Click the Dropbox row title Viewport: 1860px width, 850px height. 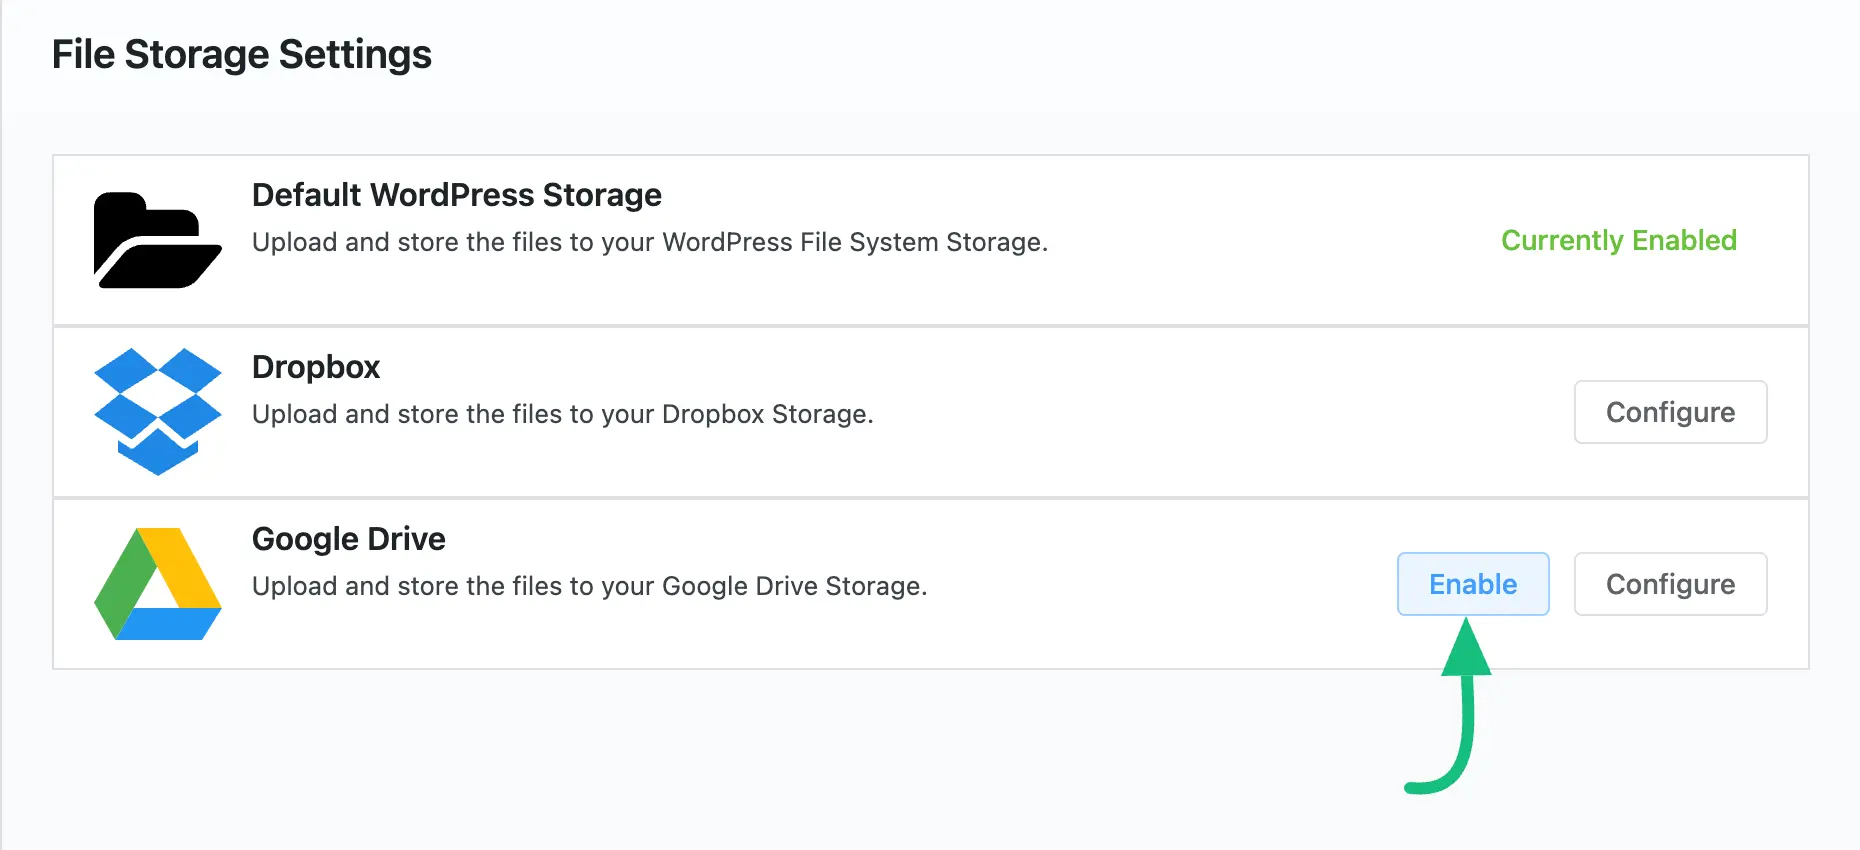(315, 367)
